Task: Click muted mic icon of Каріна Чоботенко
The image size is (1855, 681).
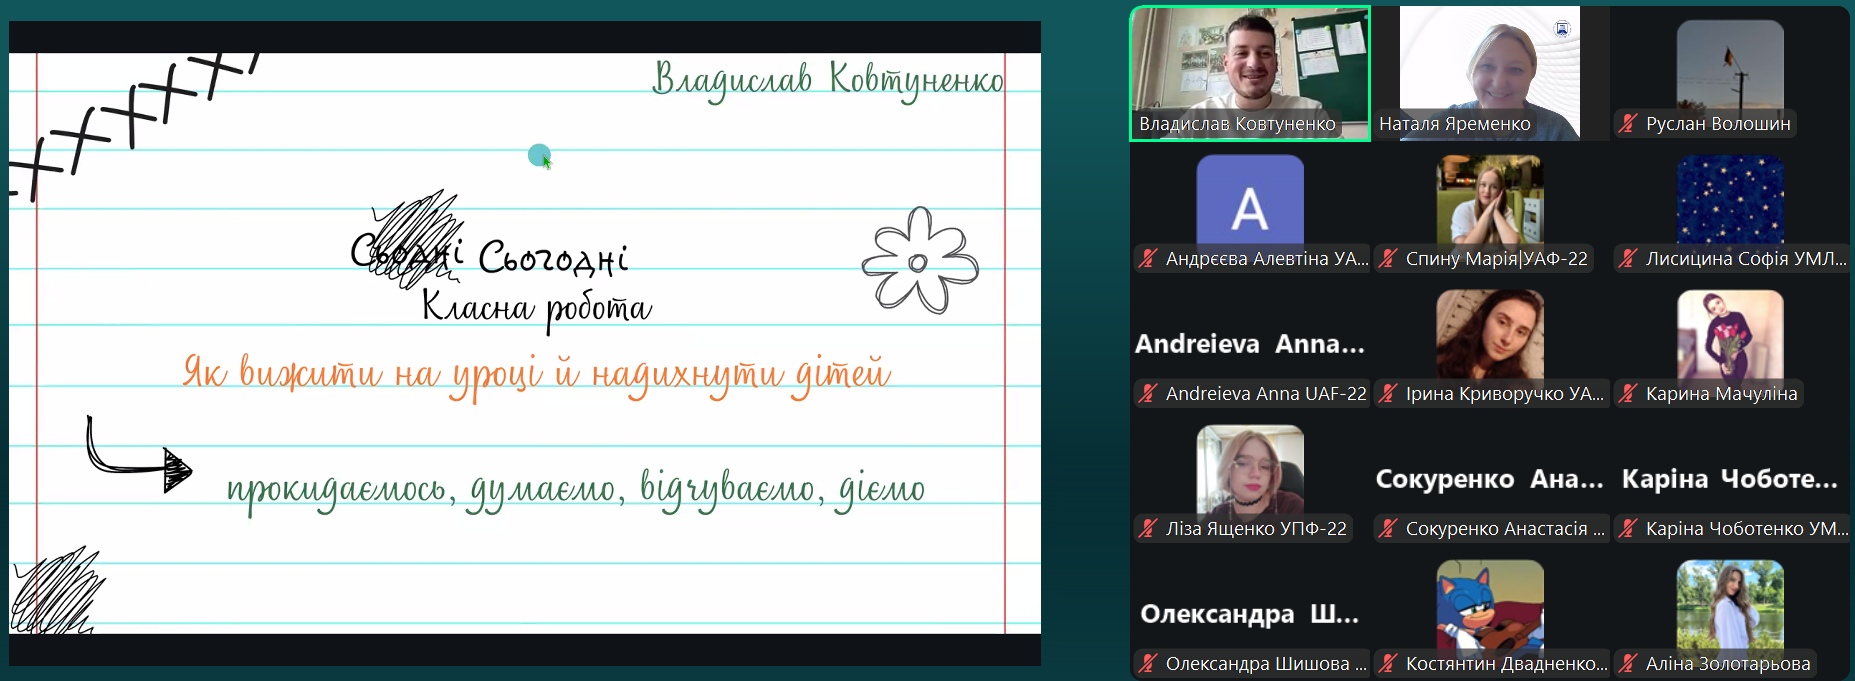Action: pos(1628,529)
